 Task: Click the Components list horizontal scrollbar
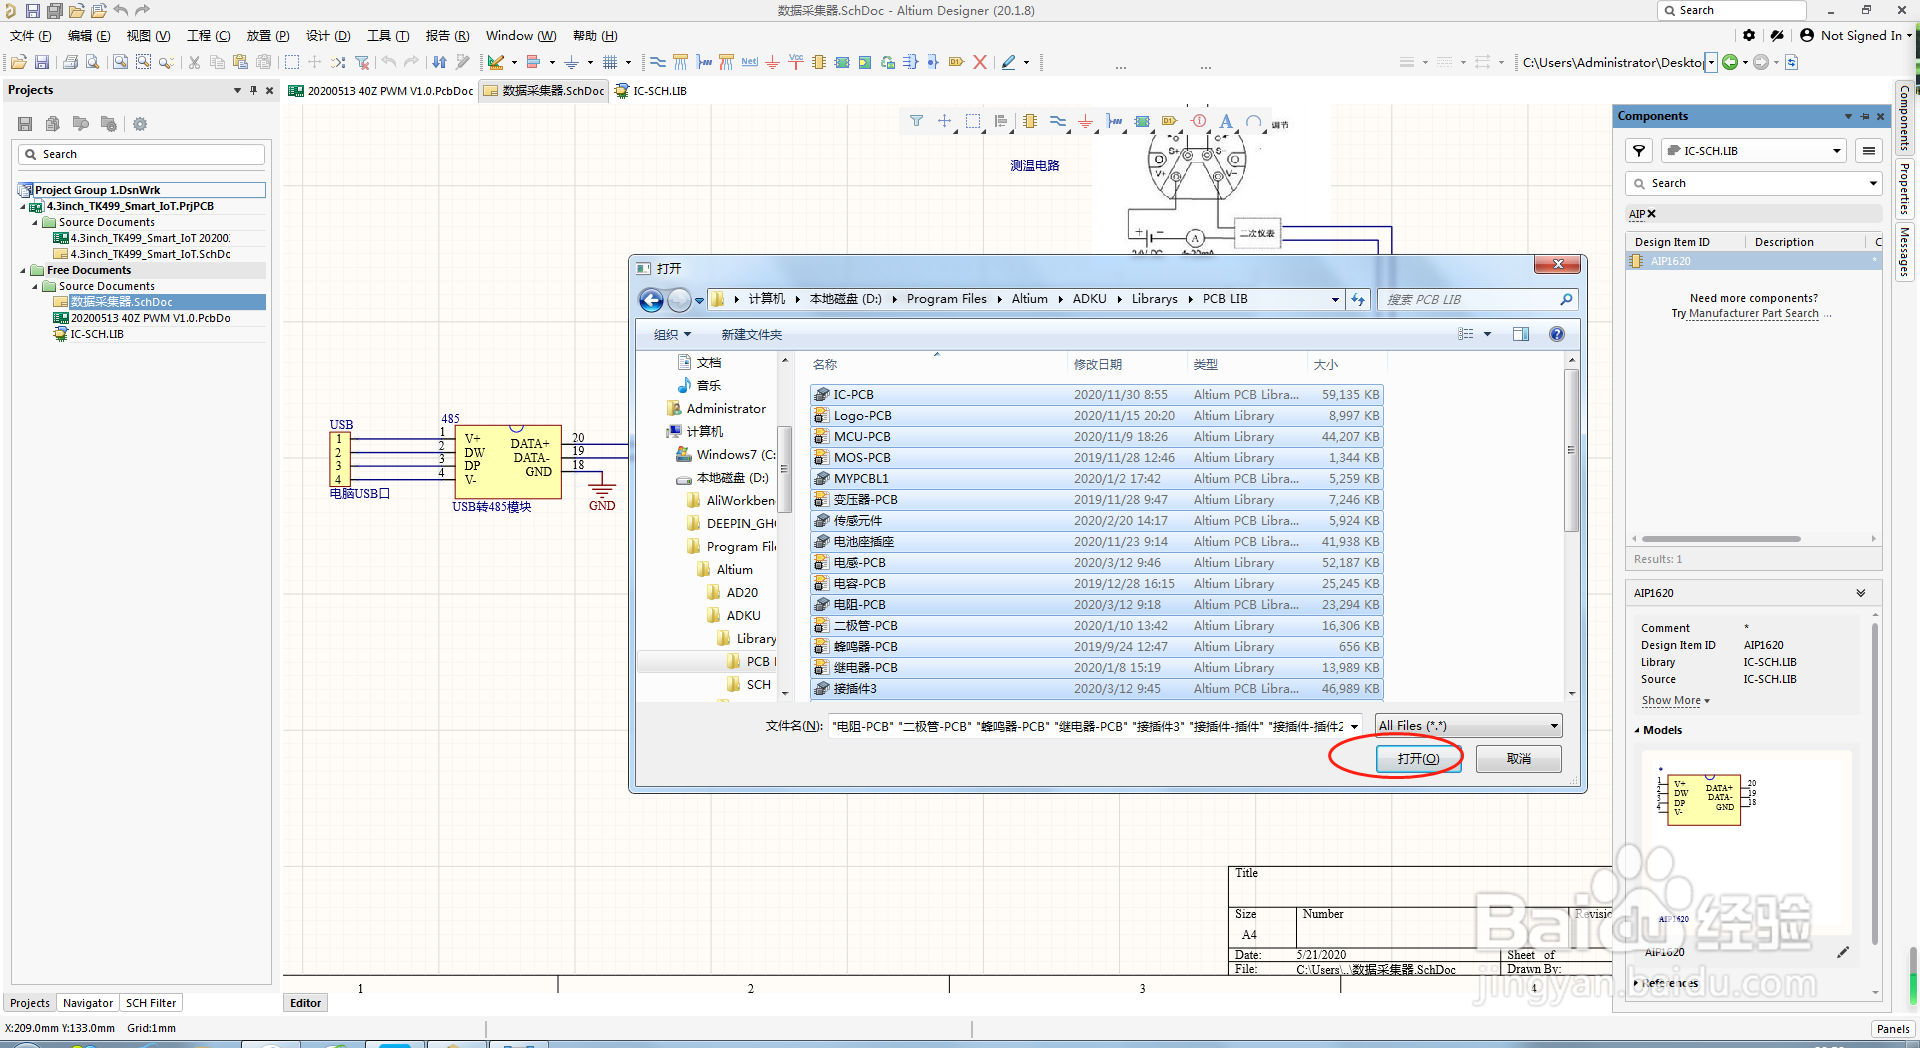point(1721,539)
